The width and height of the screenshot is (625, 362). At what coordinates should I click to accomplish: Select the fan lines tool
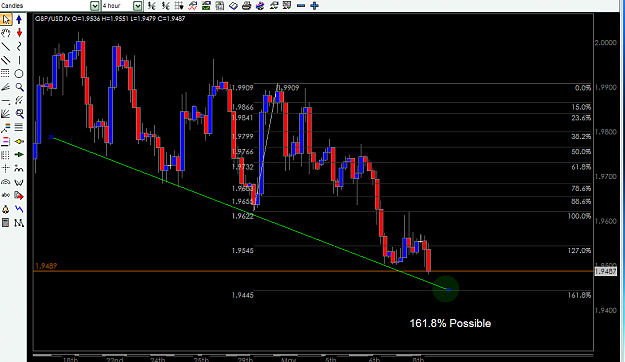tap(6, 87)
